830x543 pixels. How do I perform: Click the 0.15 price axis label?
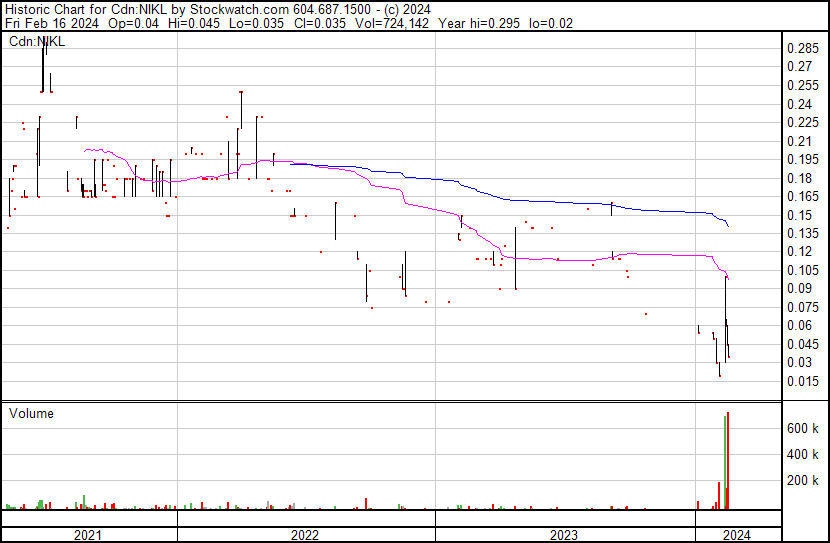799,216
